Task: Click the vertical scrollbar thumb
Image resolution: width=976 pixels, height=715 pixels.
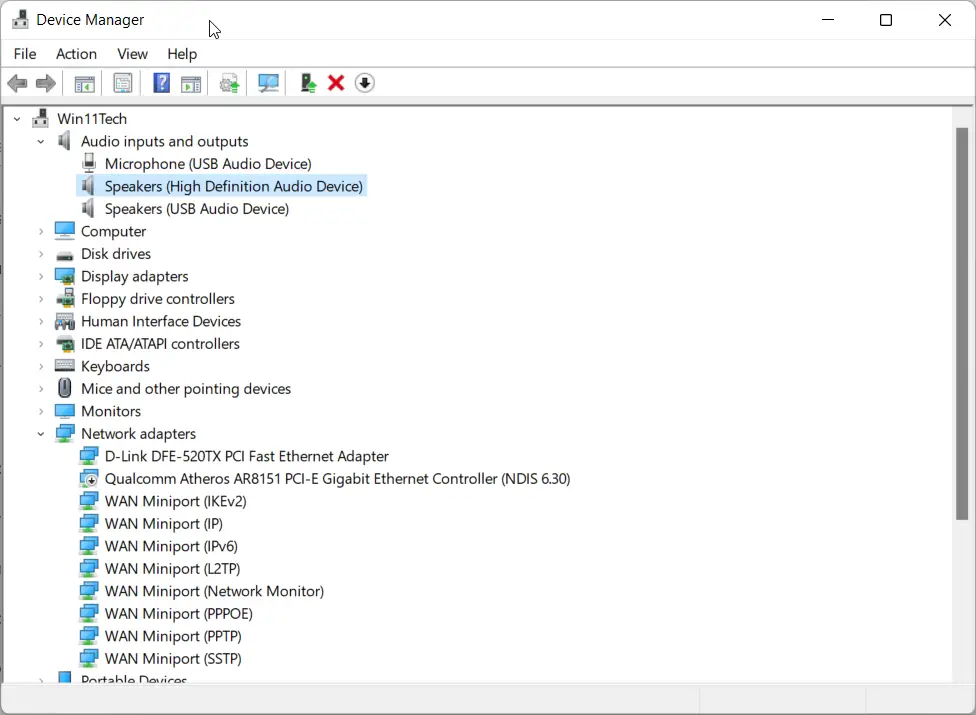Action: tap(962, 323)
